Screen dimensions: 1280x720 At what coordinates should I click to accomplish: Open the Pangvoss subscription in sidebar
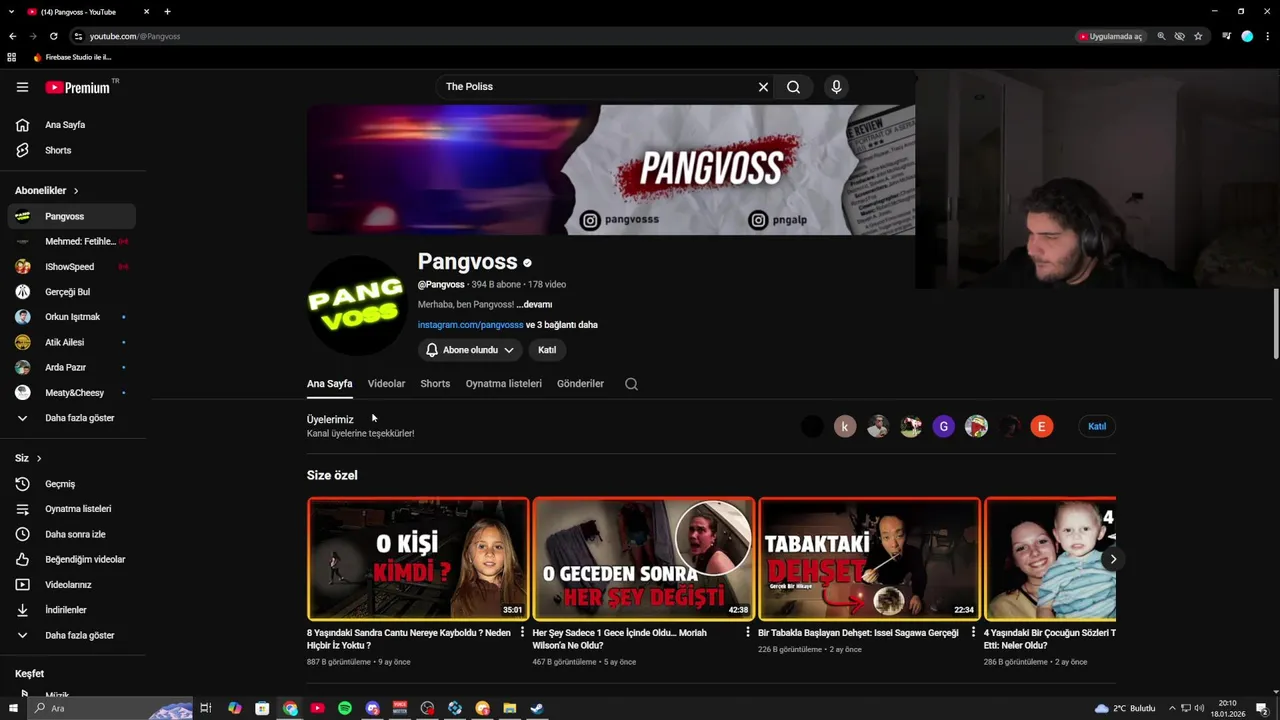click(71, 216)
